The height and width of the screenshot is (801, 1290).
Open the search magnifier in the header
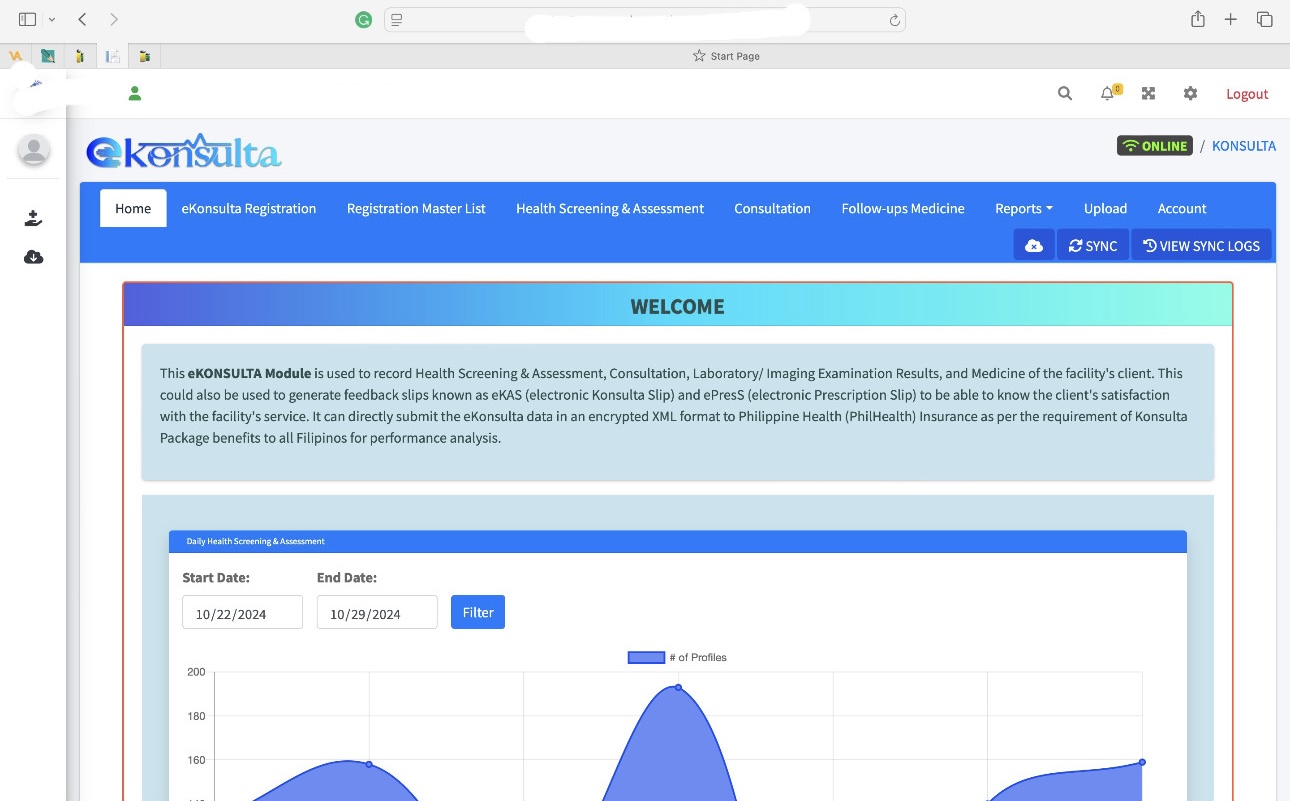coord(1065,93)
